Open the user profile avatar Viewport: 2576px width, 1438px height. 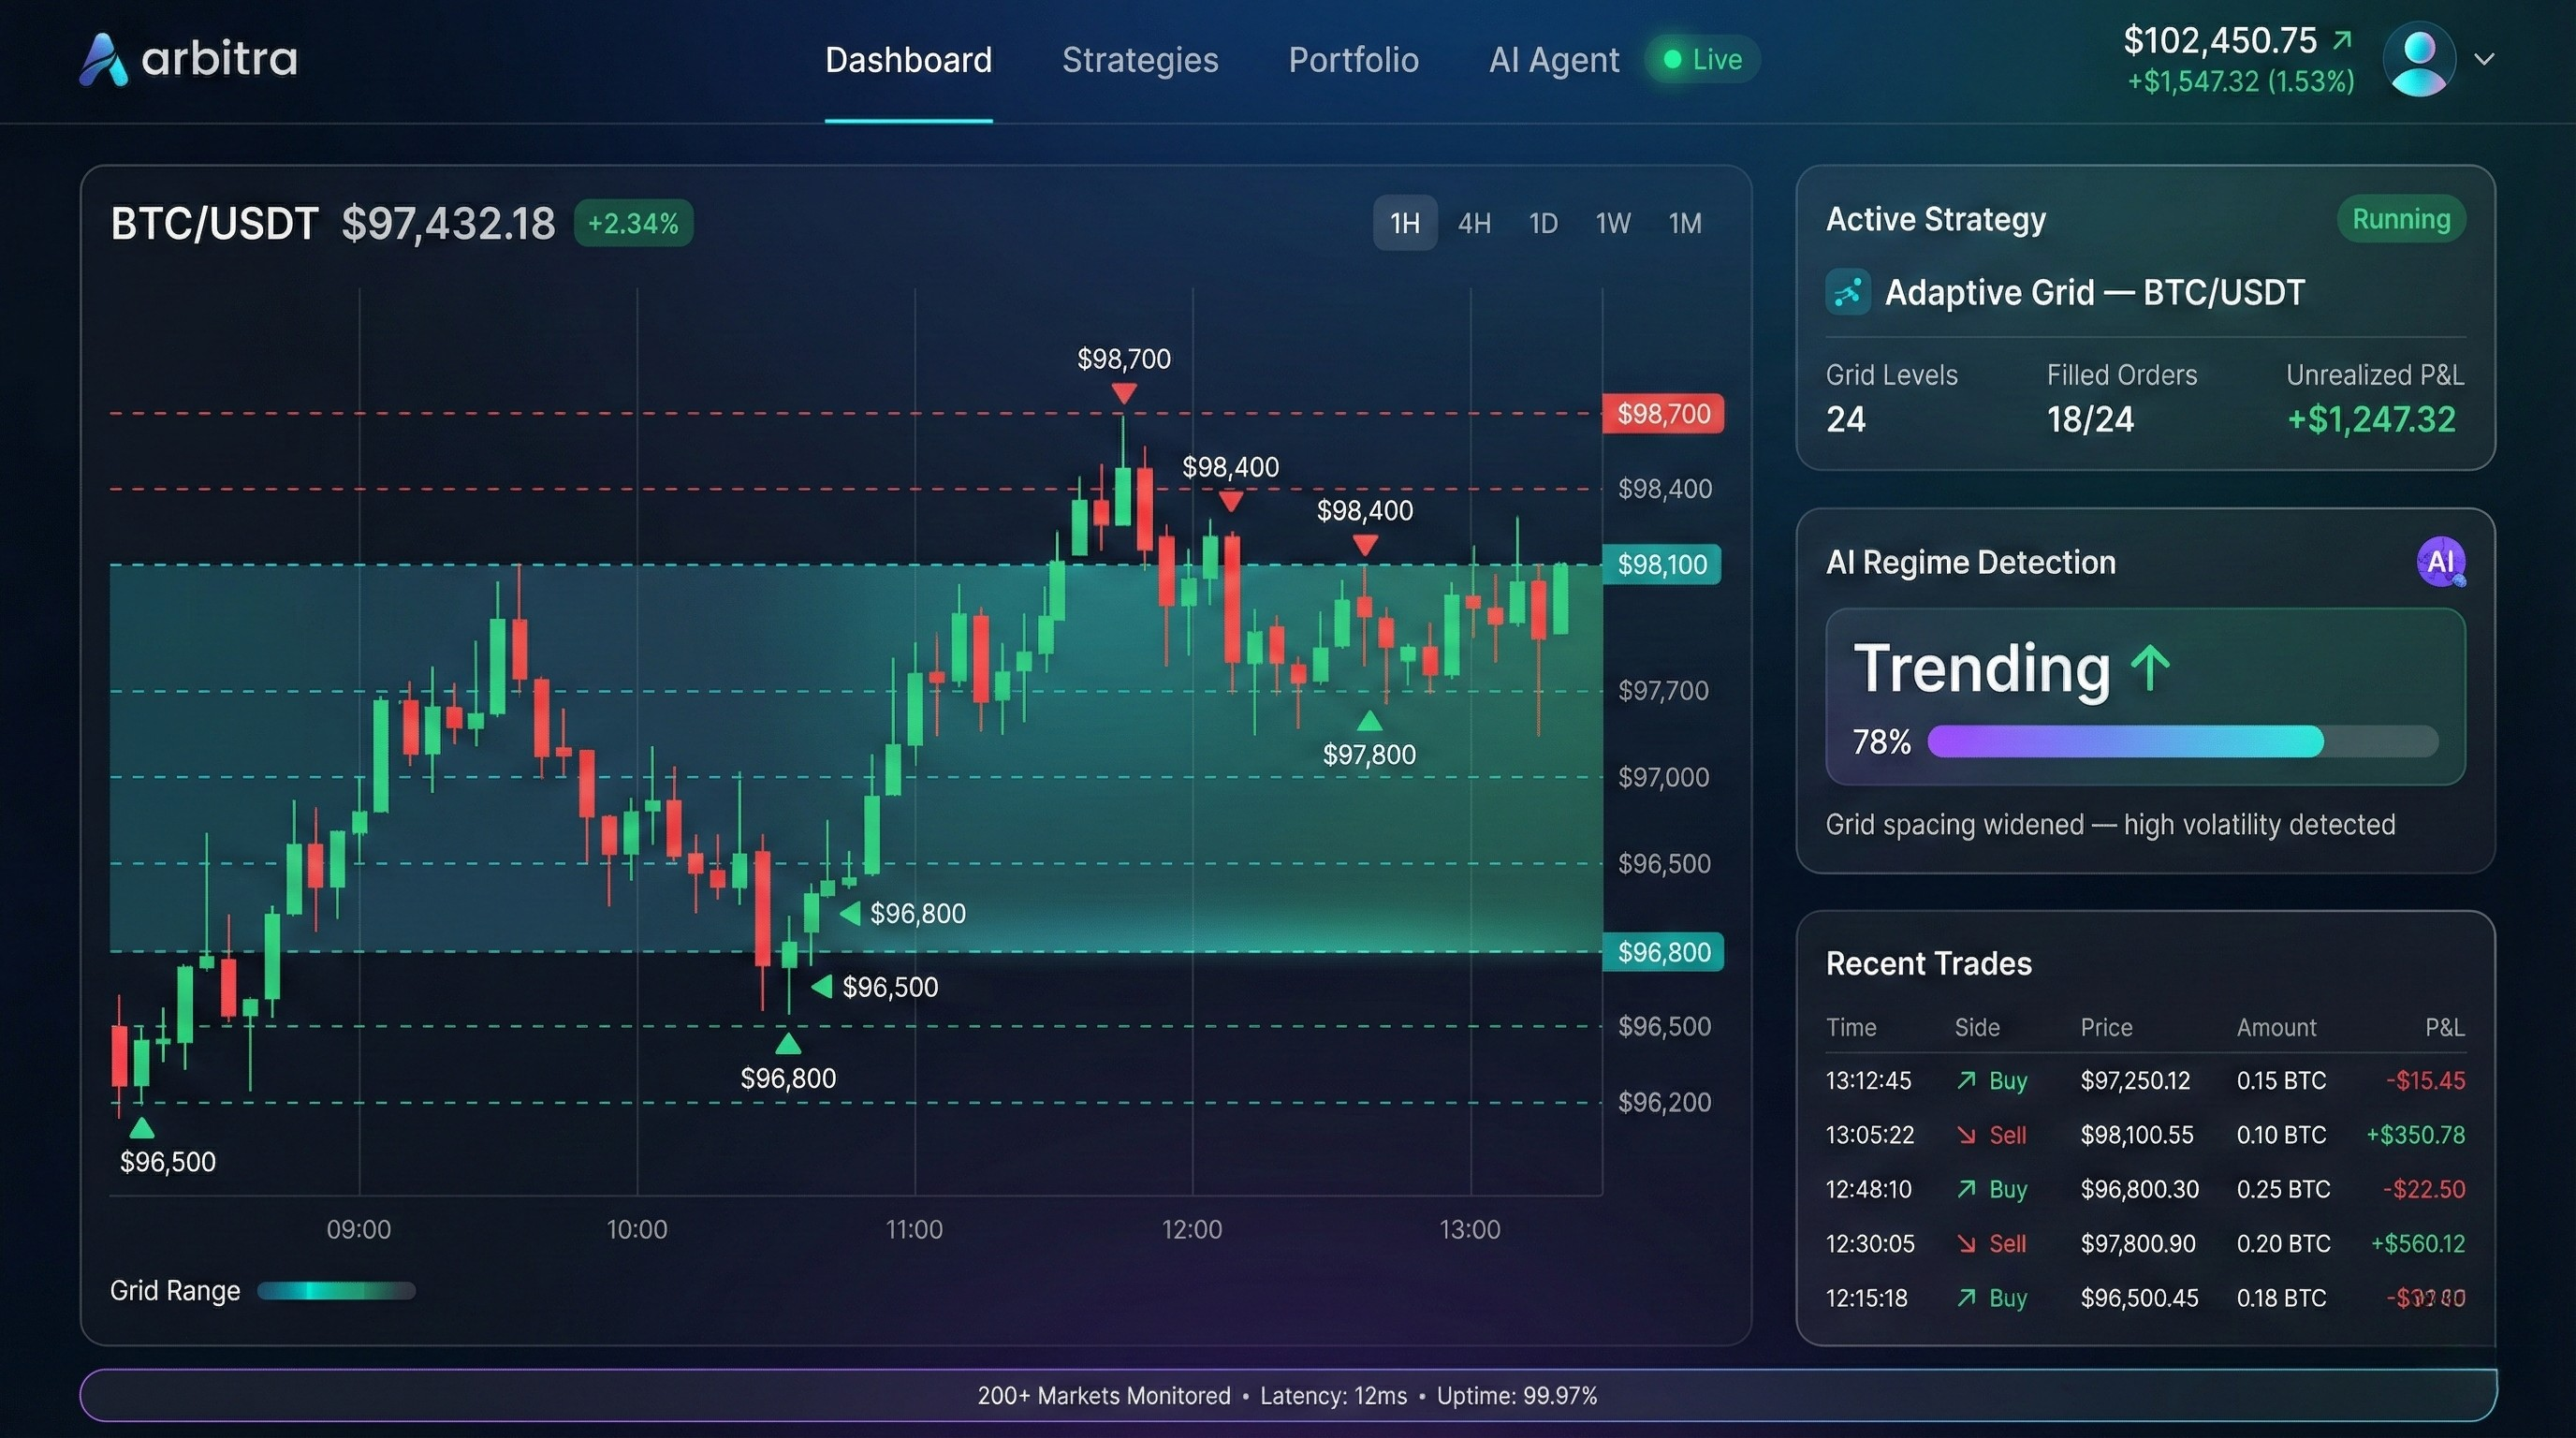(2420, 59)
